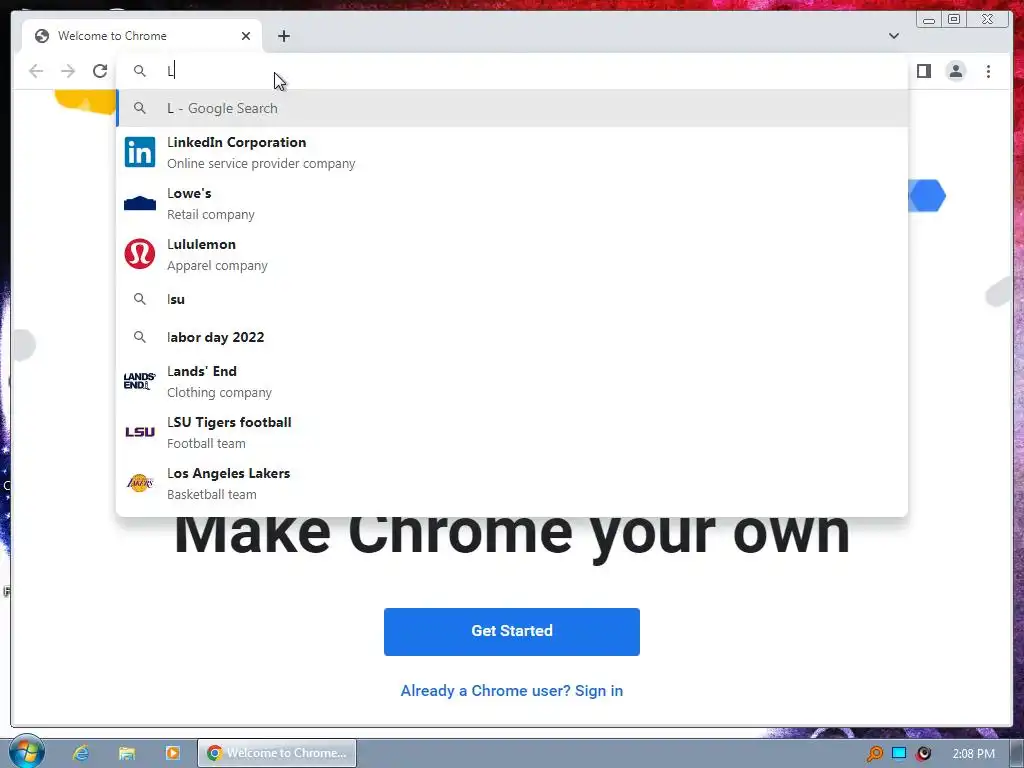
Task: Close the Welcome to Chrome tab
Action: coord(246,36)
